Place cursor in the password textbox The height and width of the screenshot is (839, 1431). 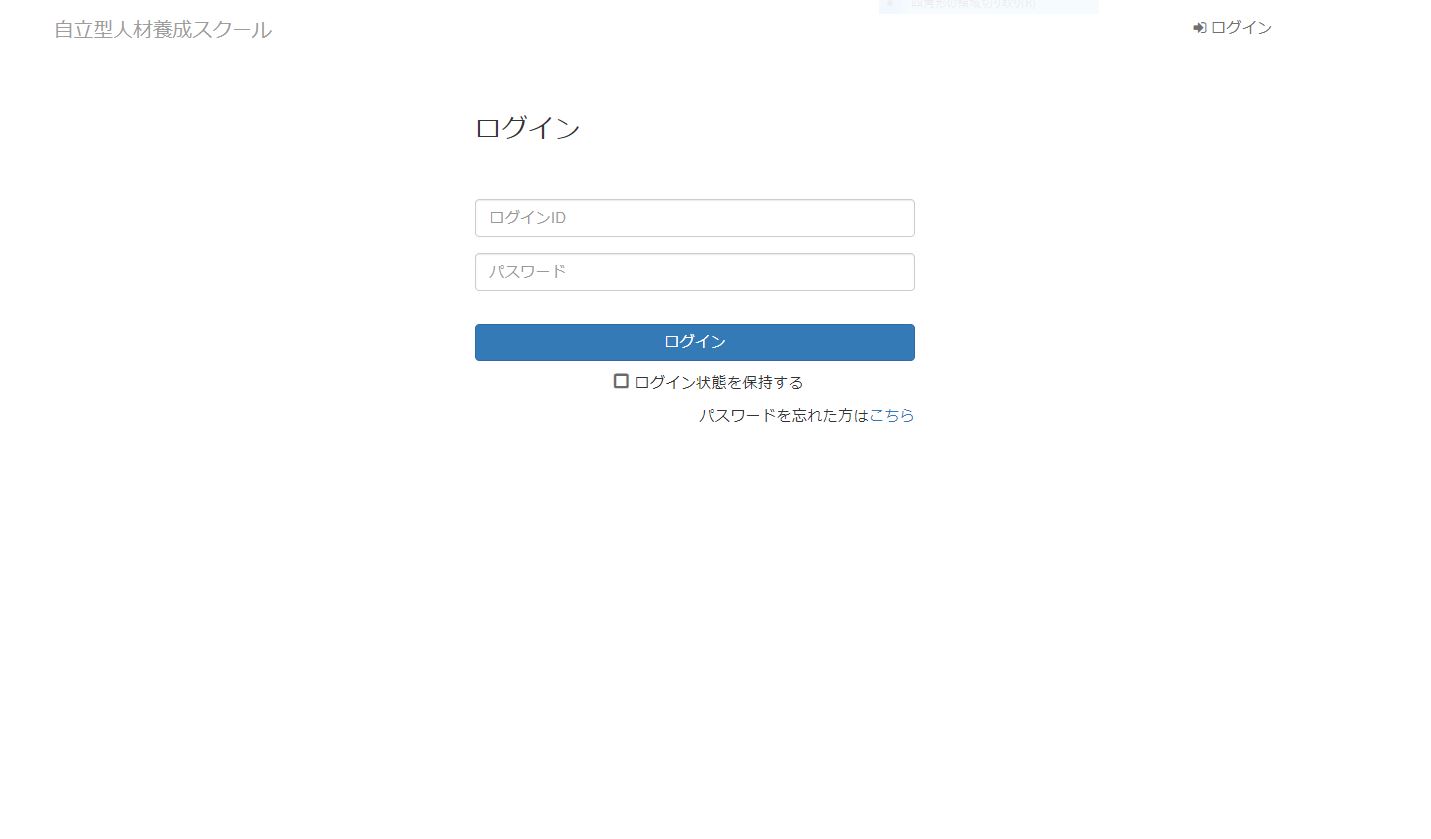(695, 272)
